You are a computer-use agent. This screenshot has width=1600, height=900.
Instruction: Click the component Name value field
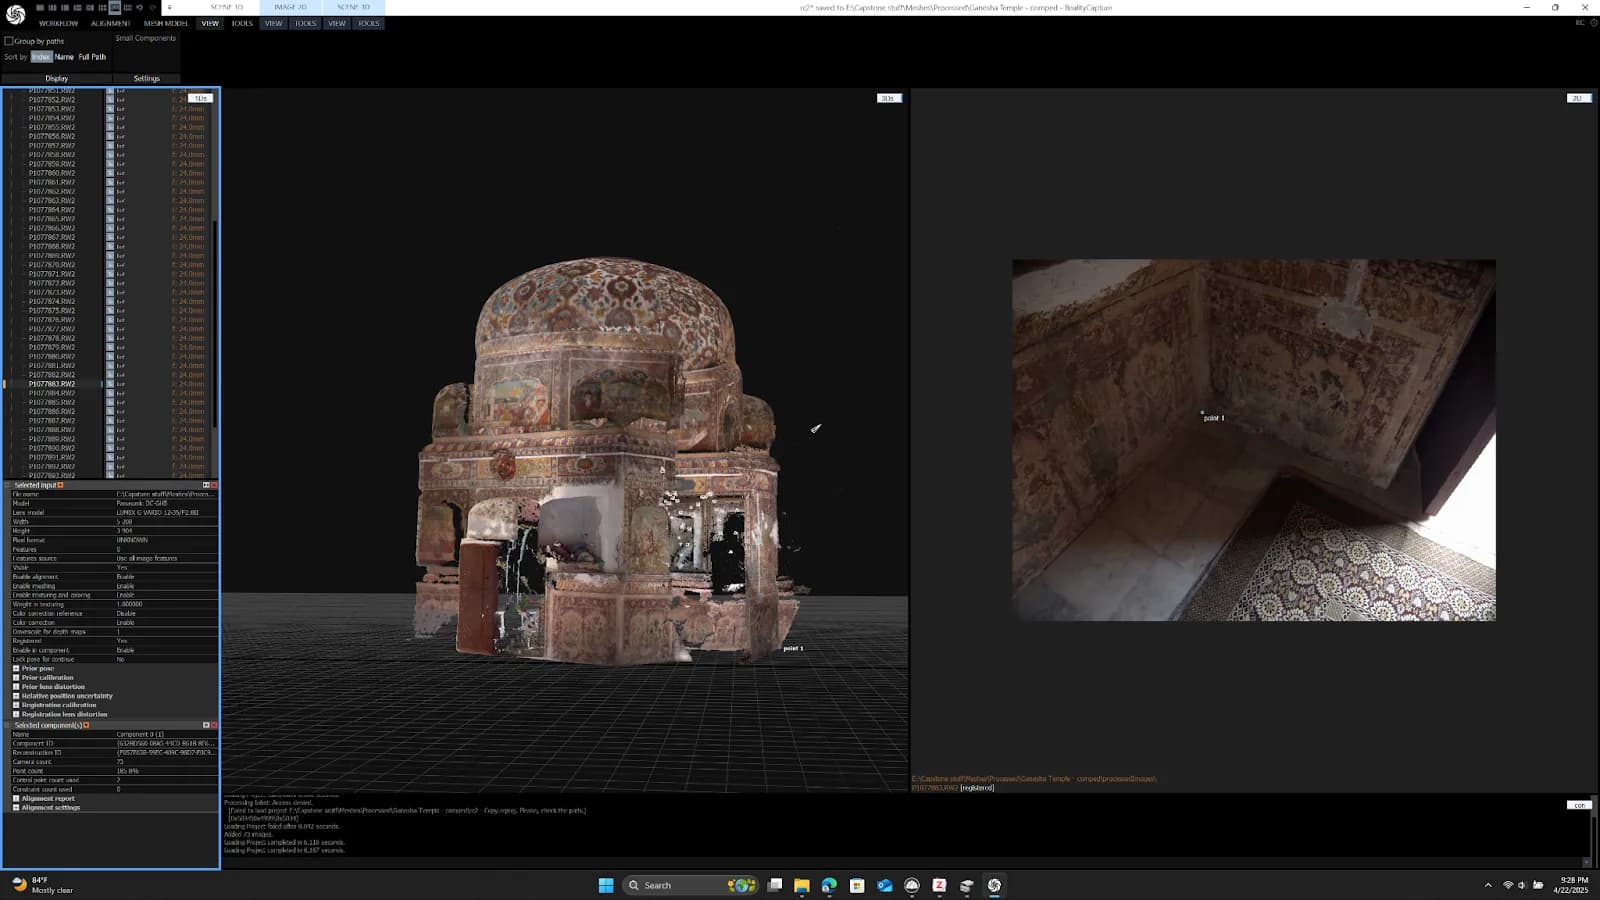pos(166,734)
